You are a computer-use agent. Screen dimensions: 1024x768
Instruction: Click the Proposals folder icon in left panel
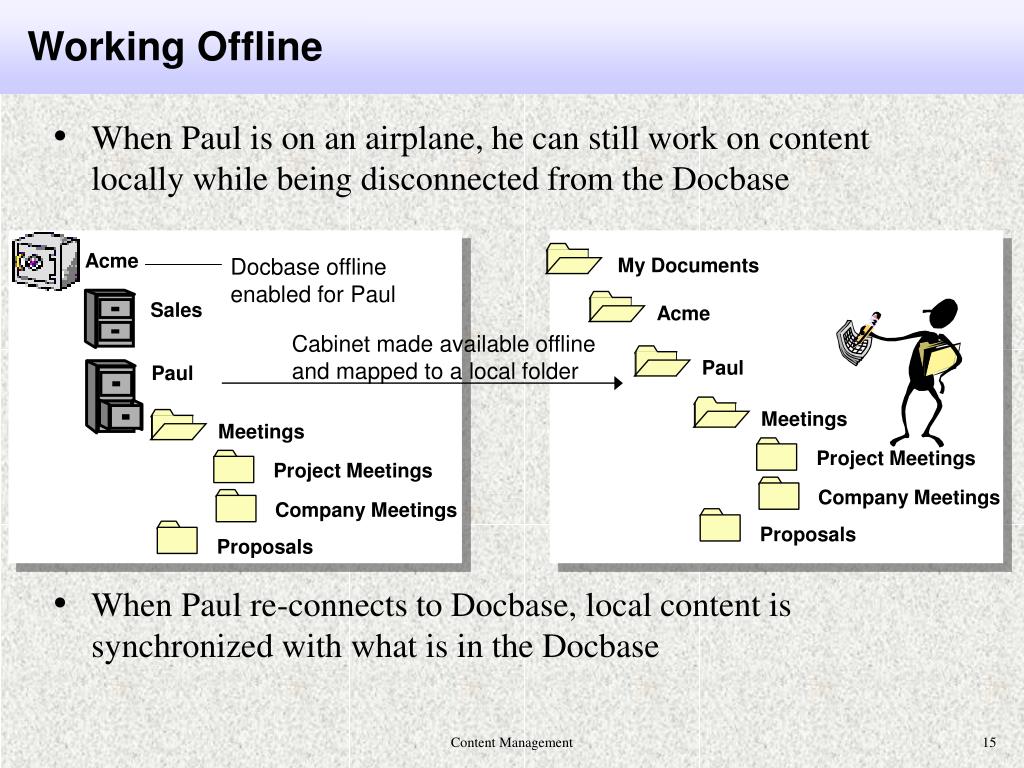pos(177,537)
